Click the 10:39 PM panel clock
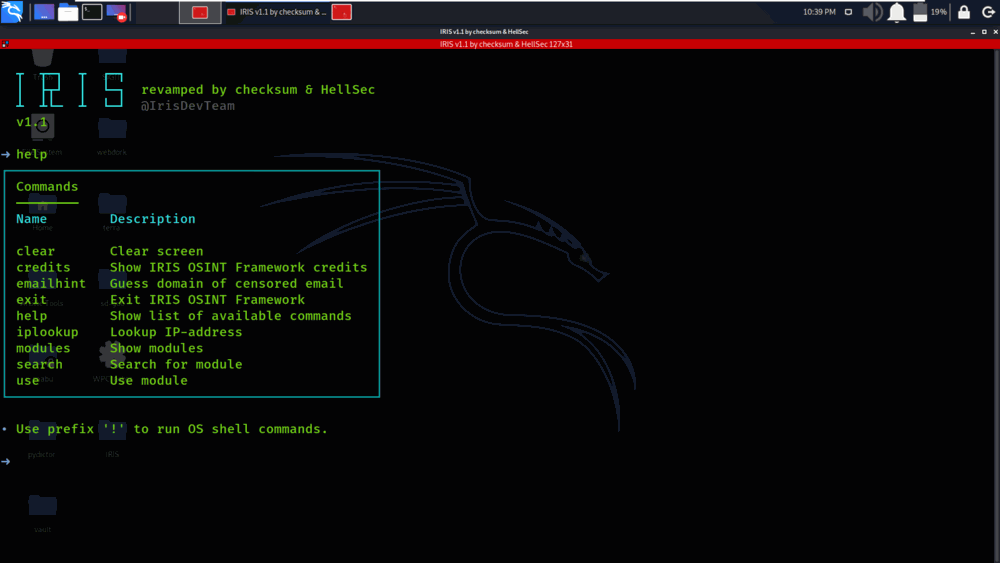Screen dimensions: 1000x563 (x=819, y=12)
